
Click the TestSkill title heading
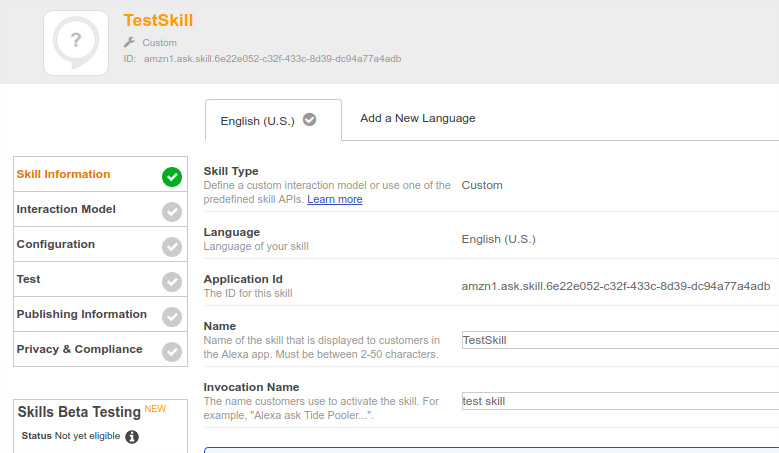pos(158,20)
